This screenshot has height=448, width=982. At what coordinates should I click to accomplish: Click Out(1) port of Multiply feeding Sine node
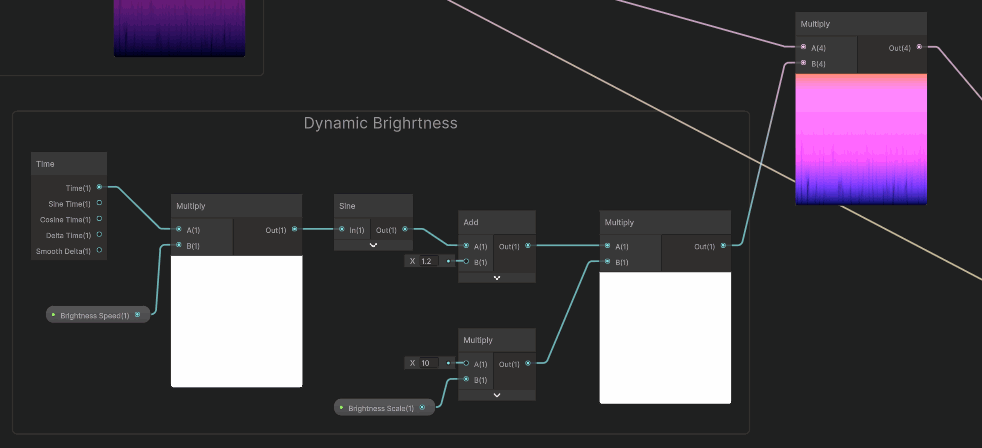[294, 229]
